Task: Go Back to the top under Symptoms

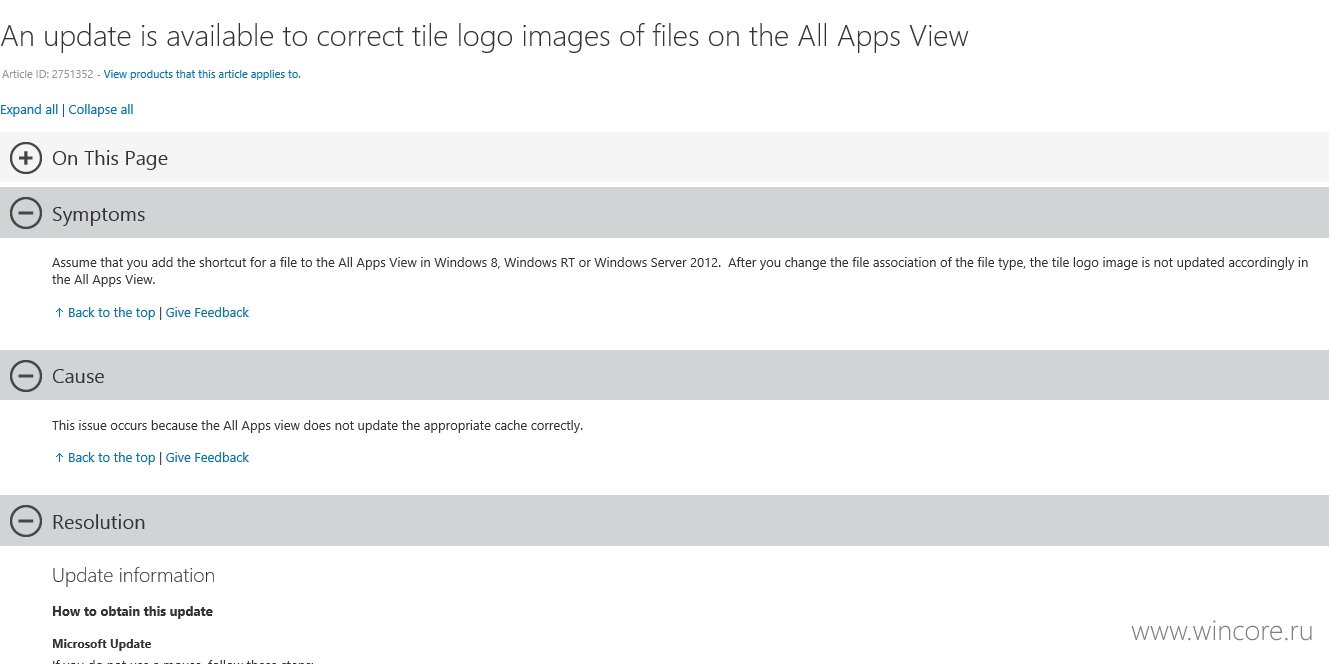Action: click(105, 313)
